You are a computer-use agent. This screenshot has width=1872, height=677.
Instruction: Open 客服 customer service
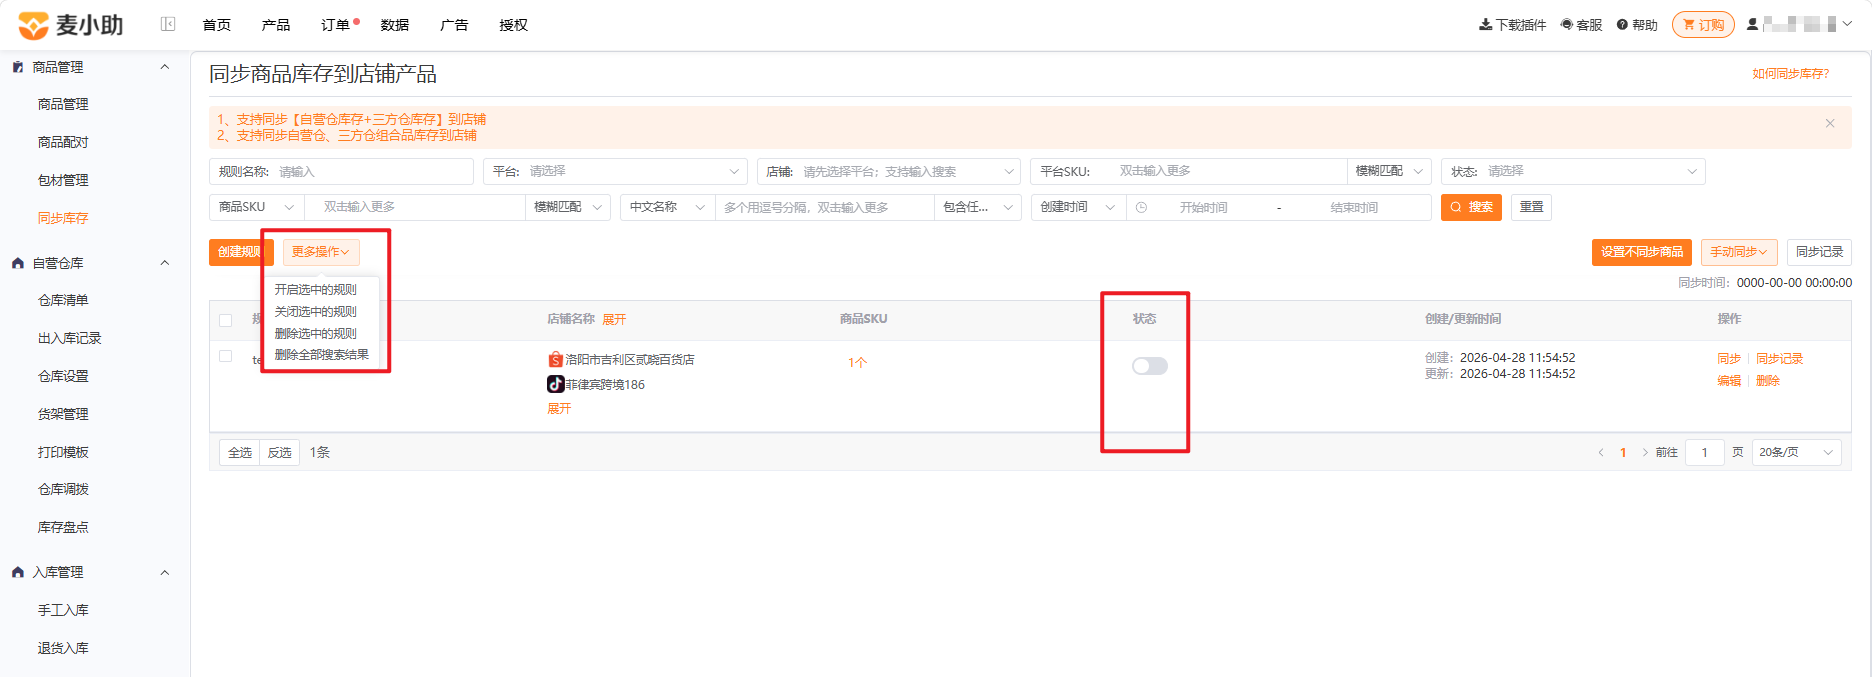pos(1581,25)
